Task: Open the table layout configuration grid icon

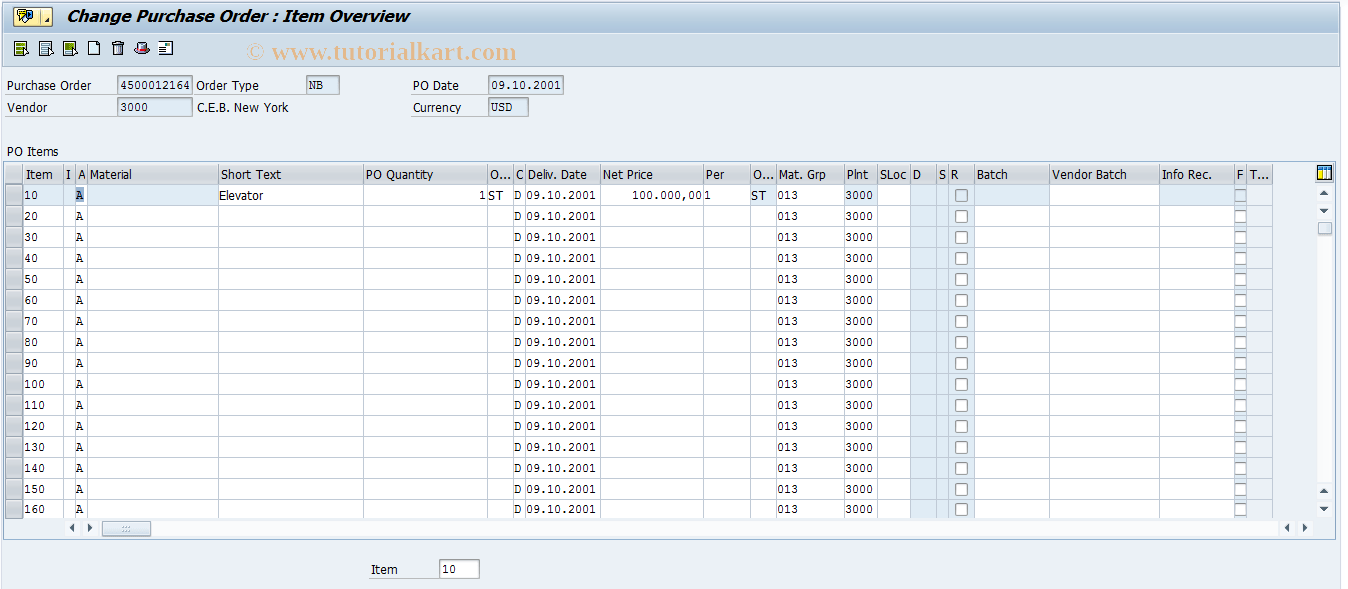Action: pos(1323,173)
